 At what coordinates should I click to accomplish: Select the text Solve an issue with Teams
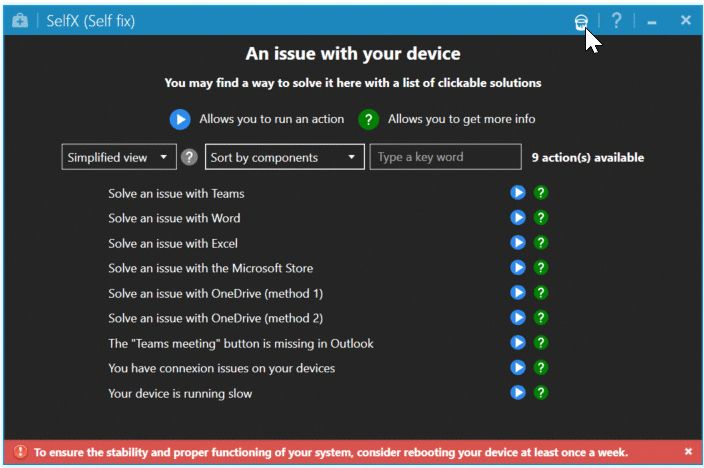tap(176, 194)
